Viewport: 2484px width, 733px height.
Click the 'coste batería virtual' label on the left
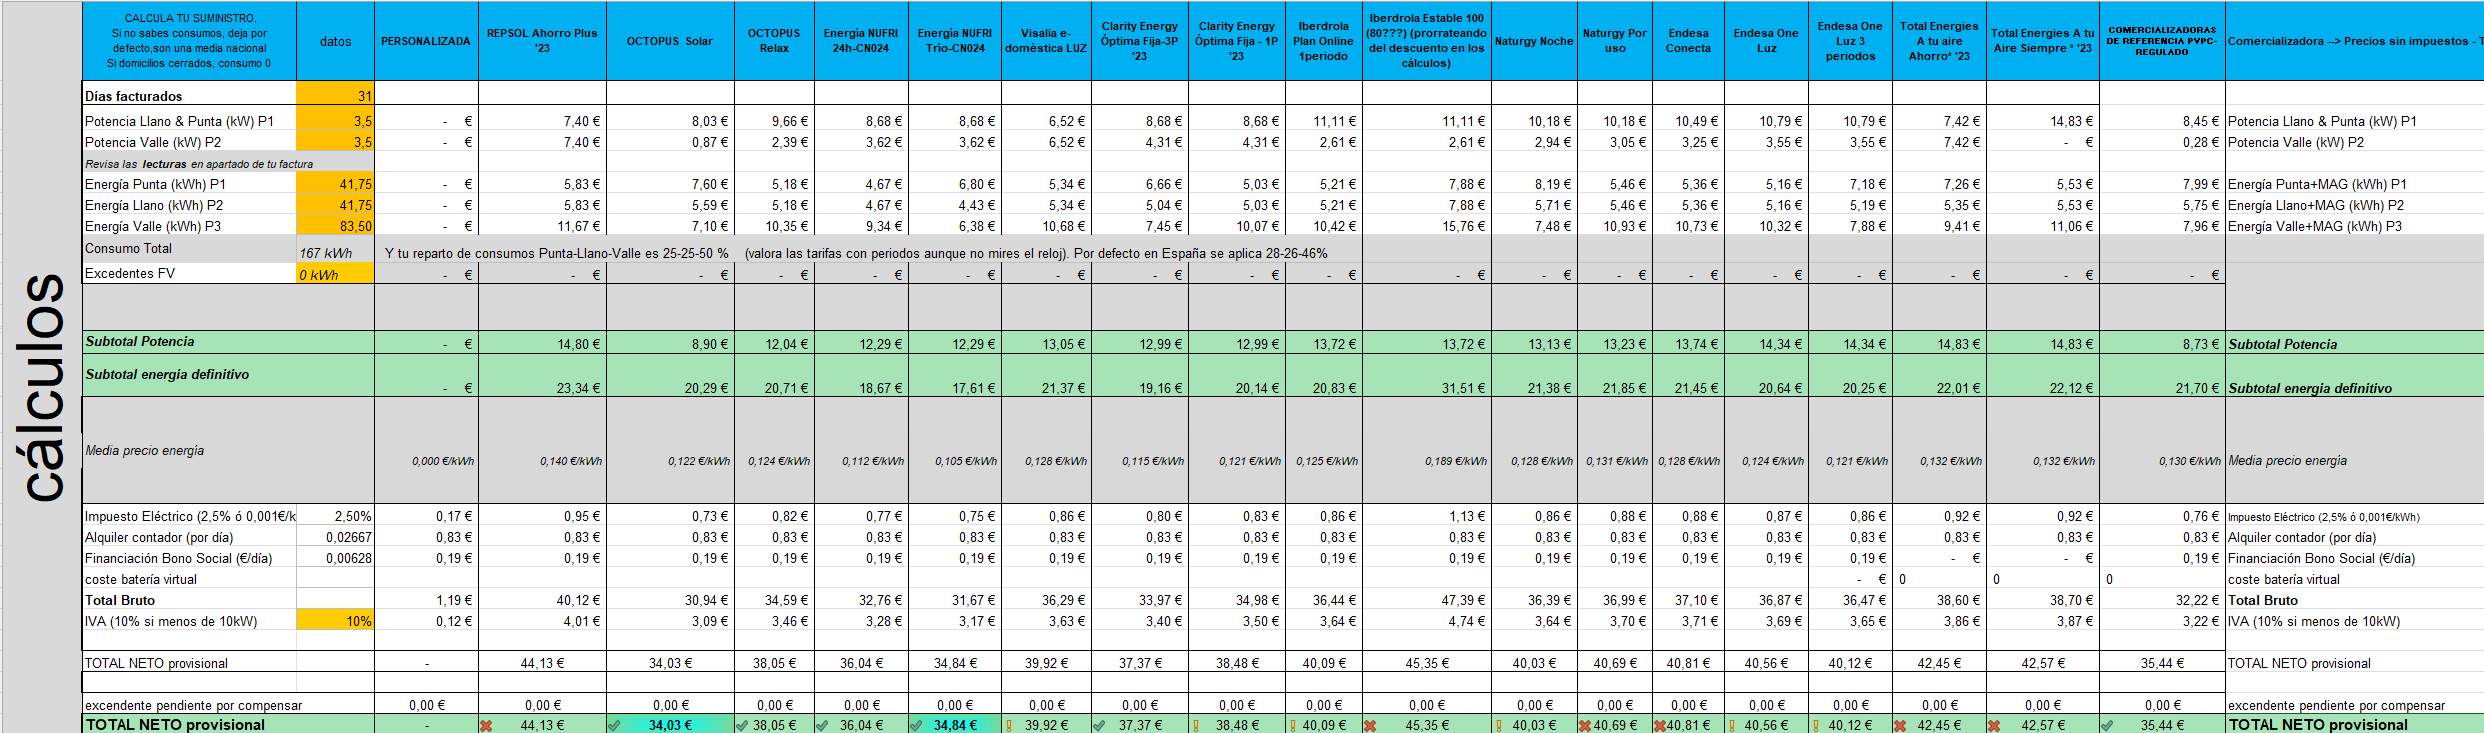tap(140, 579)
